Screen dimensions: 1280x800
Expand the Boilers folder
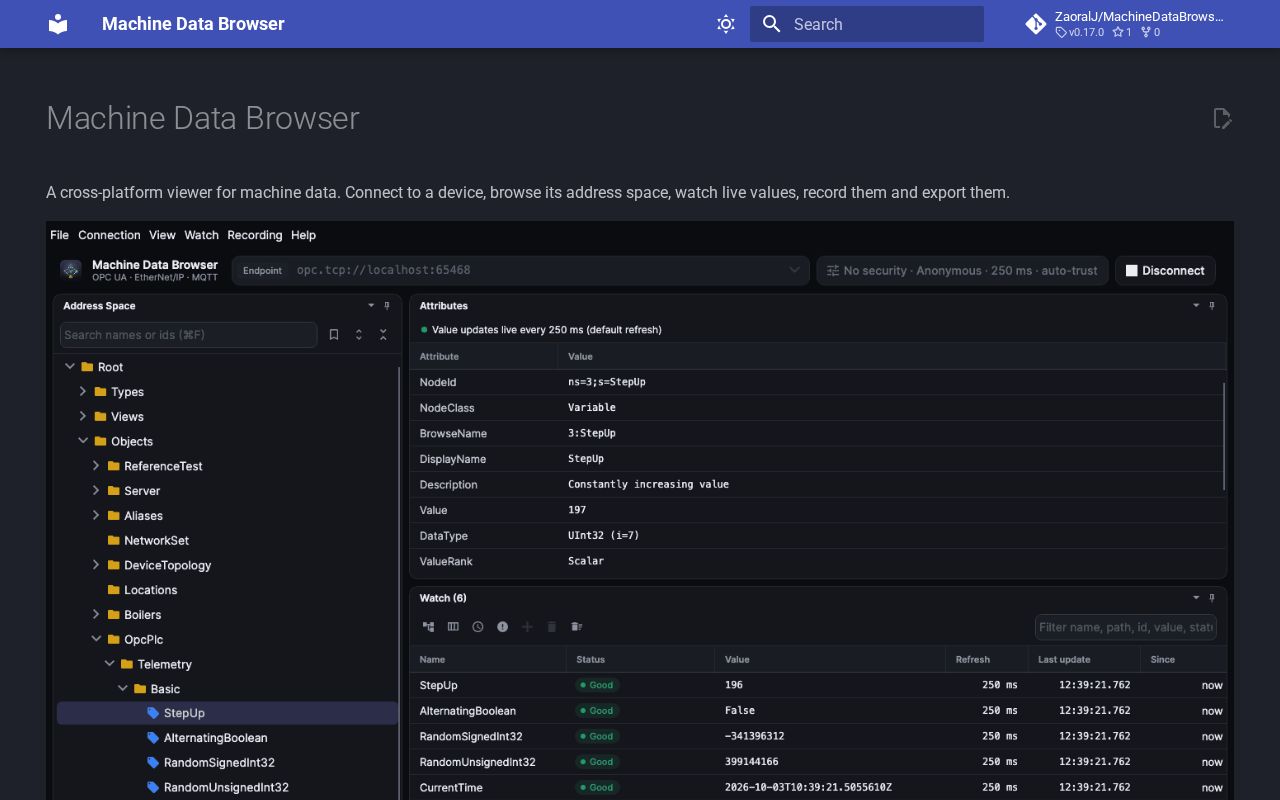tap(96, 614)
